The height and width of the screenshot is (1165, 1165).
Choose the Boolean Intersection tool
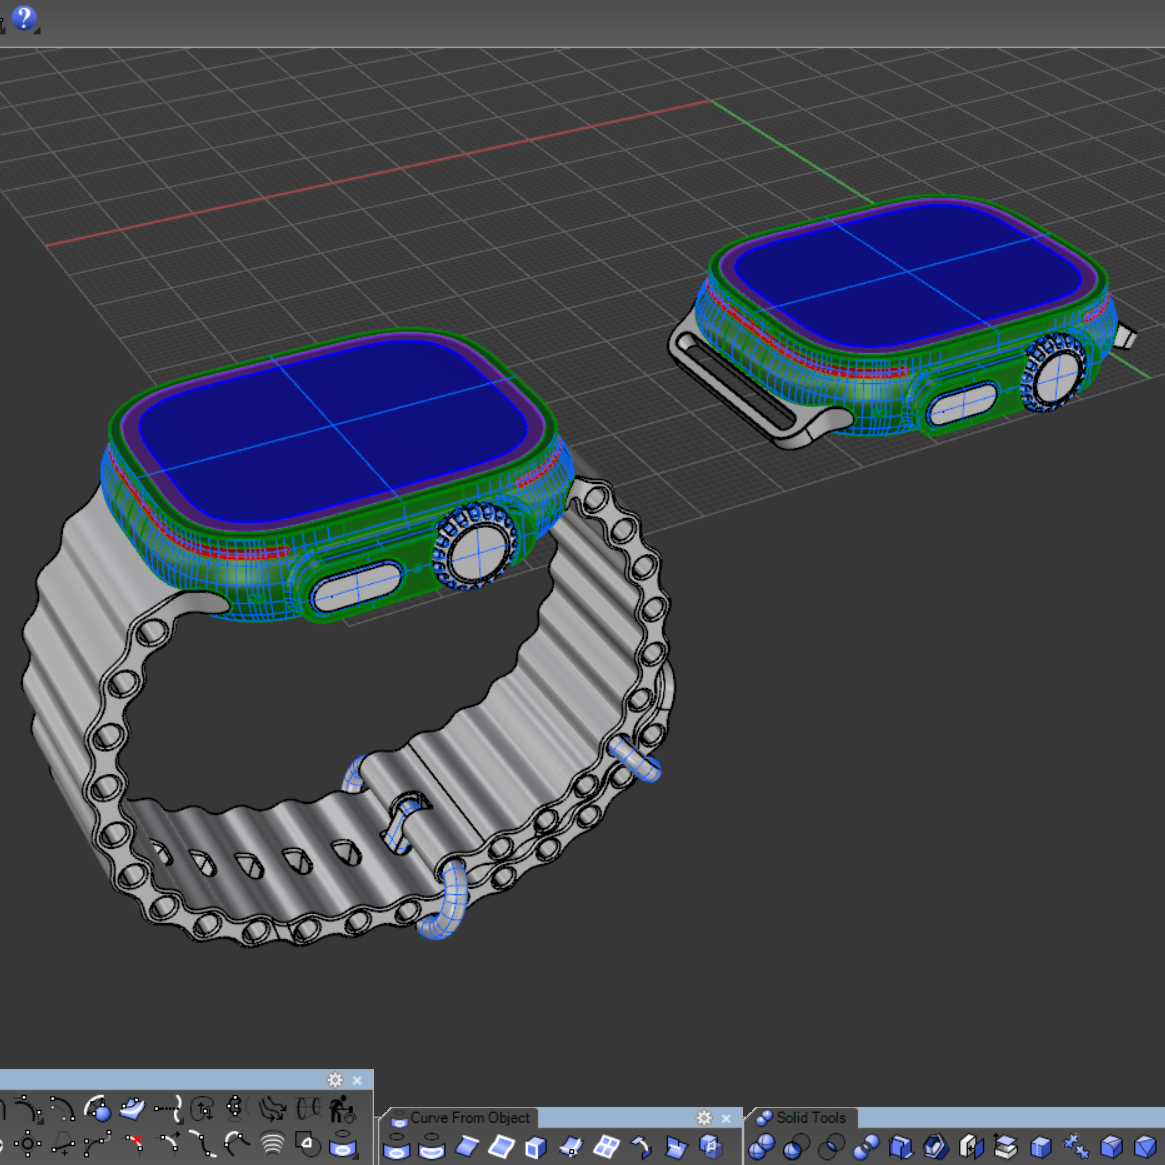831,1146
